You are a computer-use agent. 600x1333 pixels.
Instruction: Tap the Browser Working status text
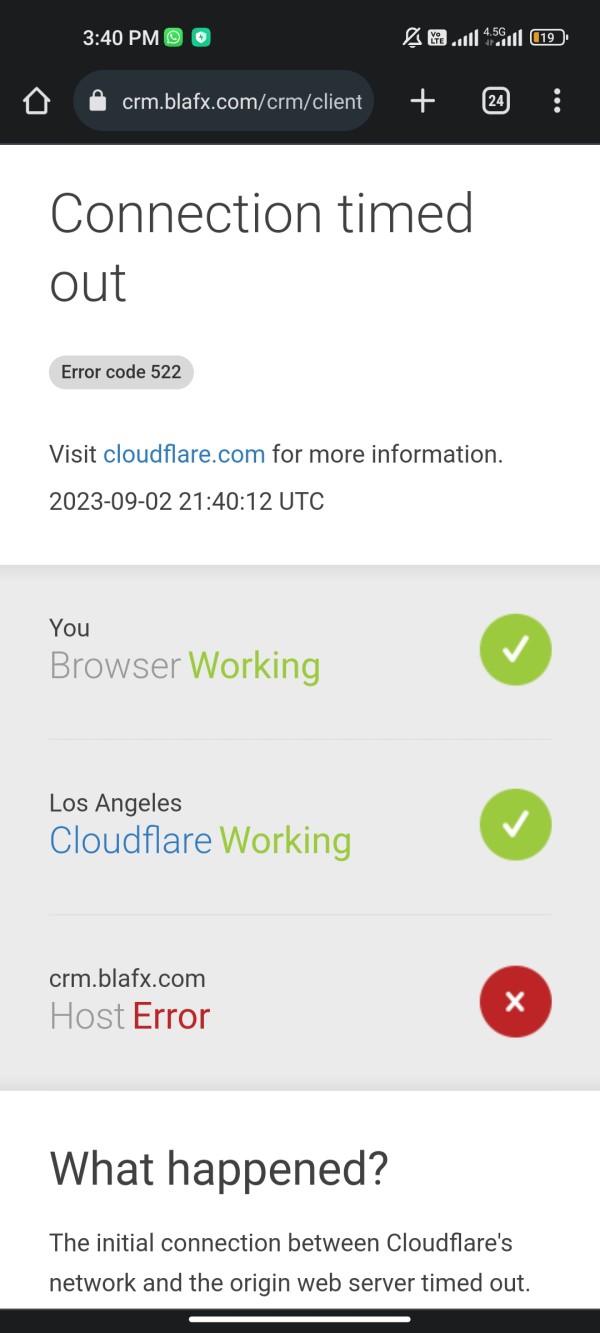coord(185,666)
